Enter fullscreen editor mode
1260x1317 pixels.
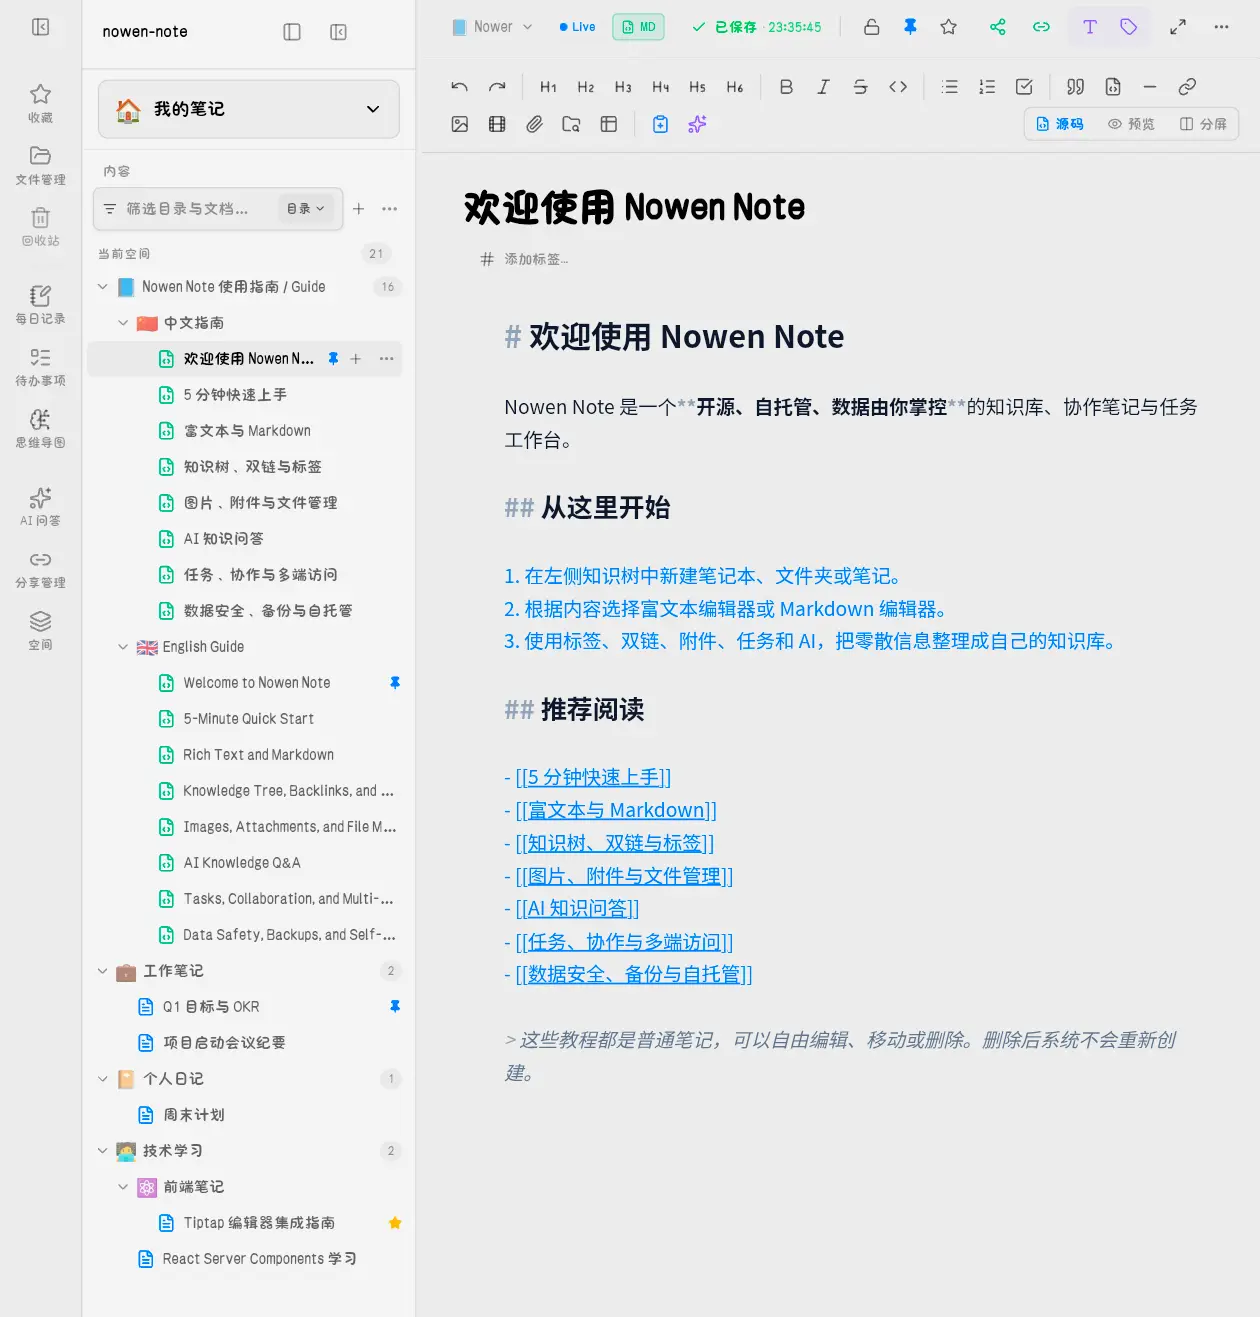pyautogui.click(x=1178, y=27)
